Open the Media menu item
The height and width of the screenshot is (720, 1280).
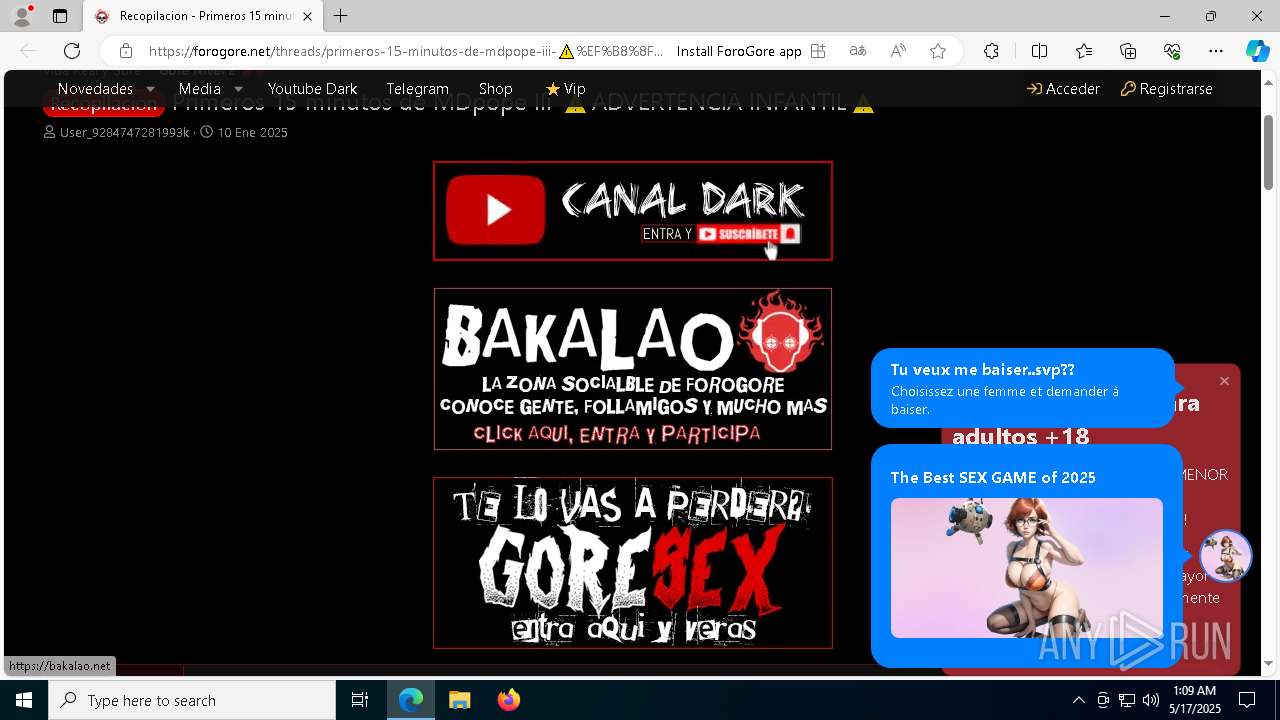[x=199, y=88]
